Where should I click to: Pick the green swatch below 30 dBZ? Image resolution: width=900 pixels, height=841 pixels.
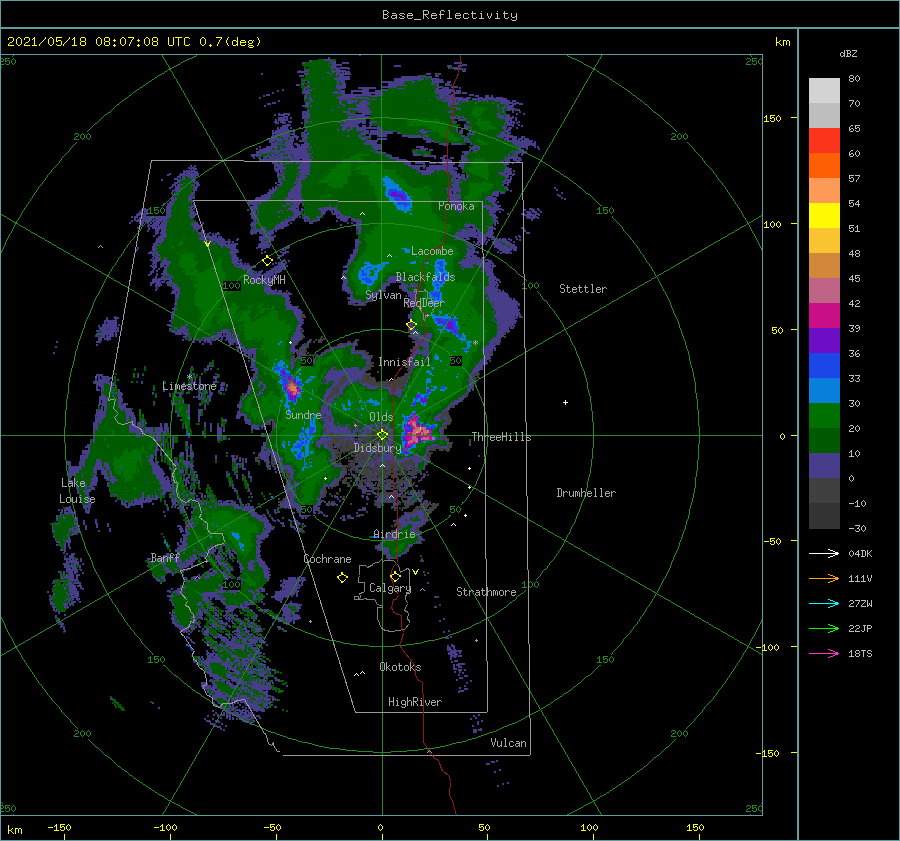click(x=824, y=416)
